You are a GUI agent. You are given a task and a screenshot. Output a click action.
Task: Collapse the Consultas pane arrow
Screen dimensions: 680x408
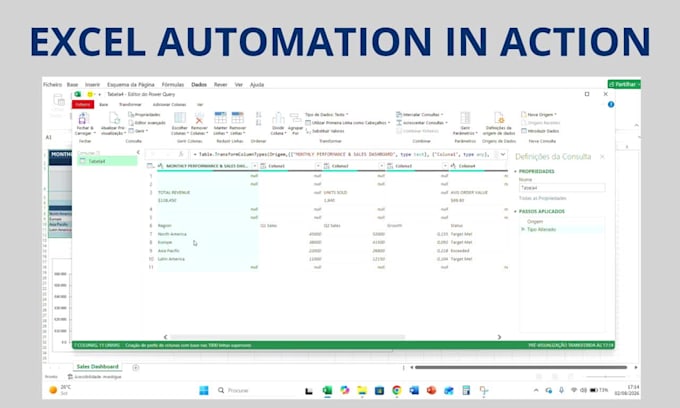coord(138,152)
